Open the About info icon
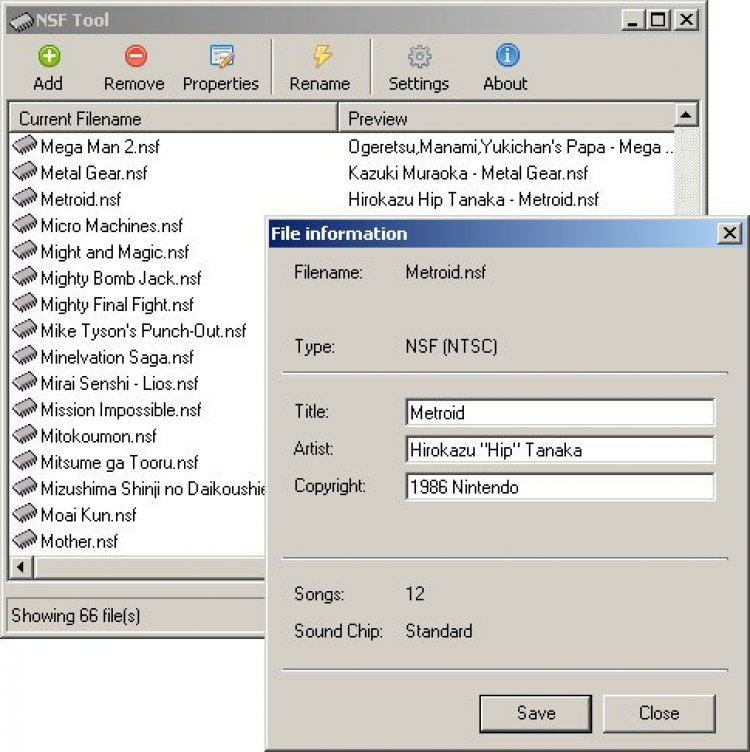This screenshot has width=750, height=752. tap(507, 55)
